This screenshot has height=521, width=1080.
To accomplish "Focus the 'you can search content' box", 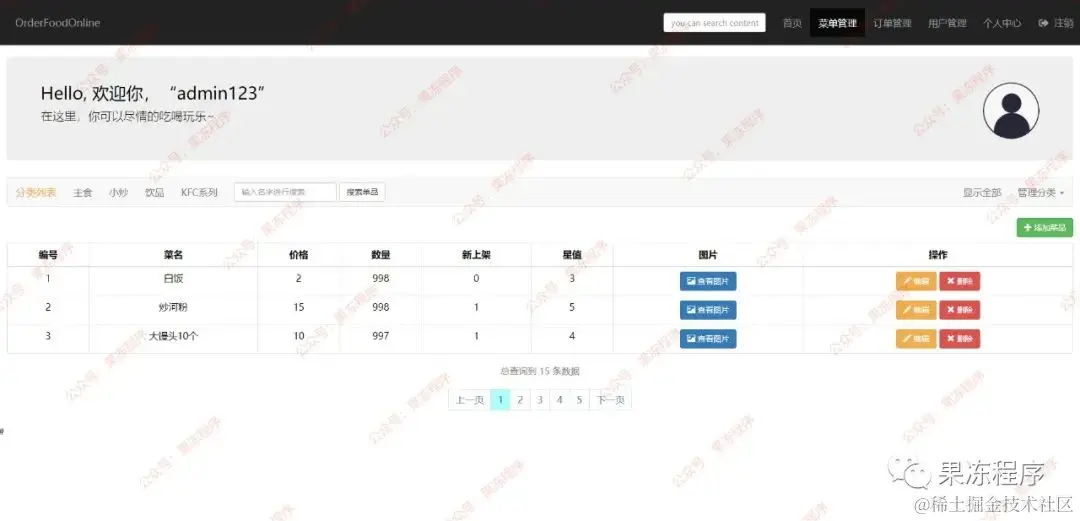I will (x=714, y=23).
